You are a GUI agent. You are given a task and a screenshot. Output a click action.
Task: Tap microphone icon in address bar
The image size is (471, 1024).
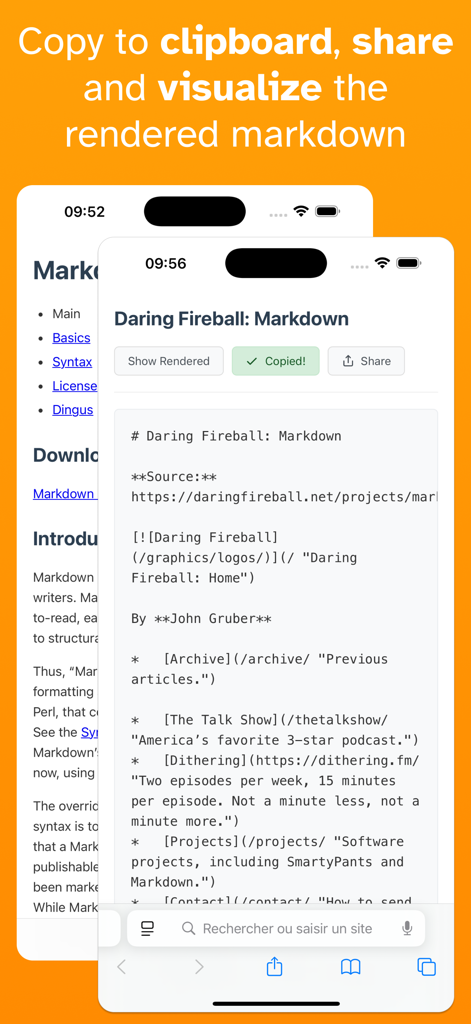(x=407, y=928)
